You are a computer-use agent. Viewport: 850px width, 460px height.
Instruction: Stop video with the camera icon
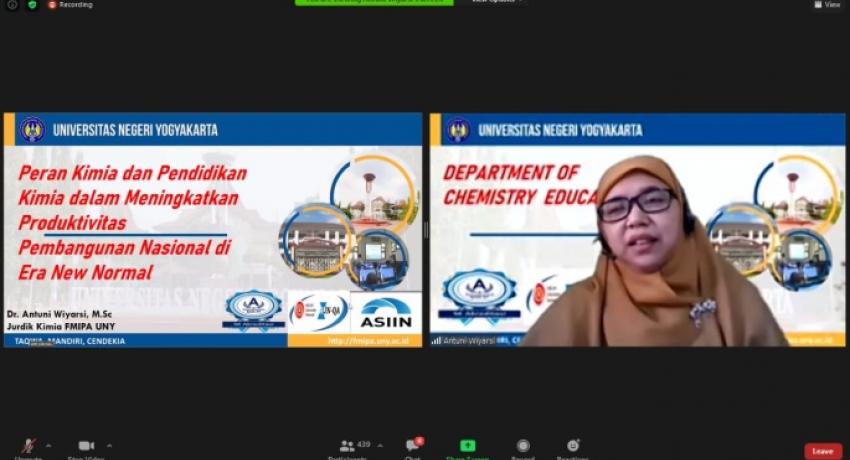[86, 448]
